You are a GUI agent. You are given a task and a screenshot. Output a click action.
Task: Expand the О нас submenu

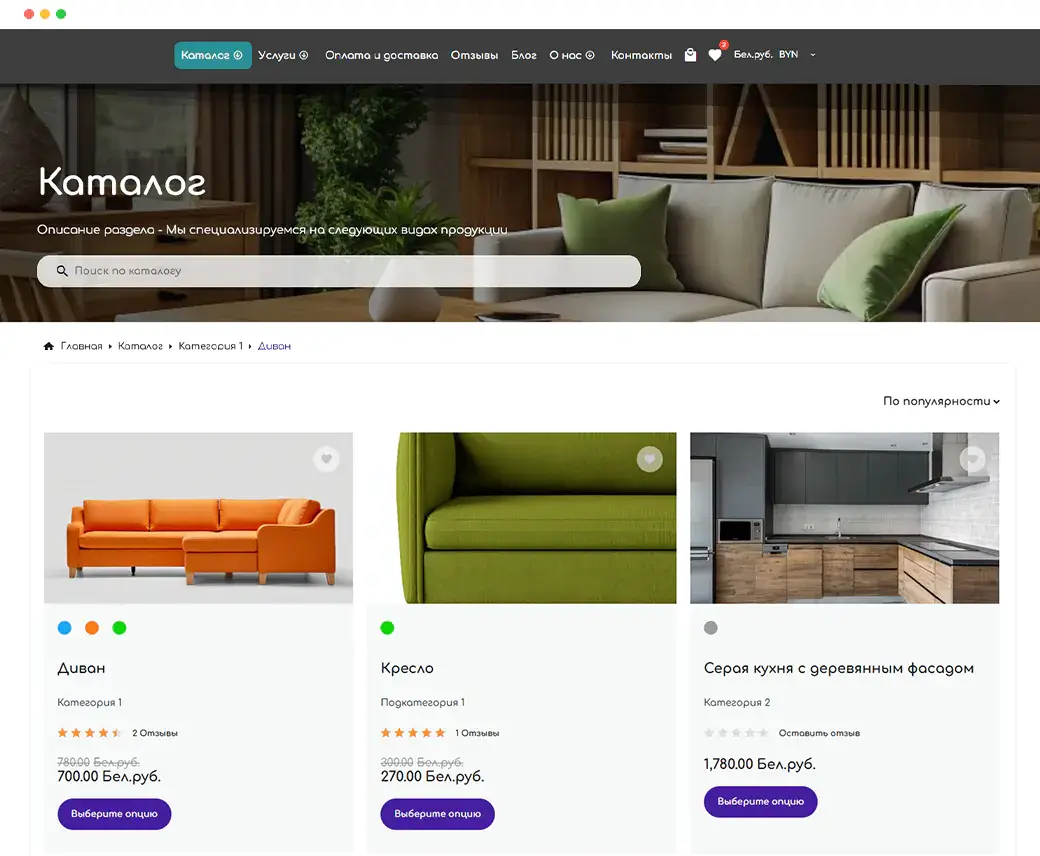point(590,55)
